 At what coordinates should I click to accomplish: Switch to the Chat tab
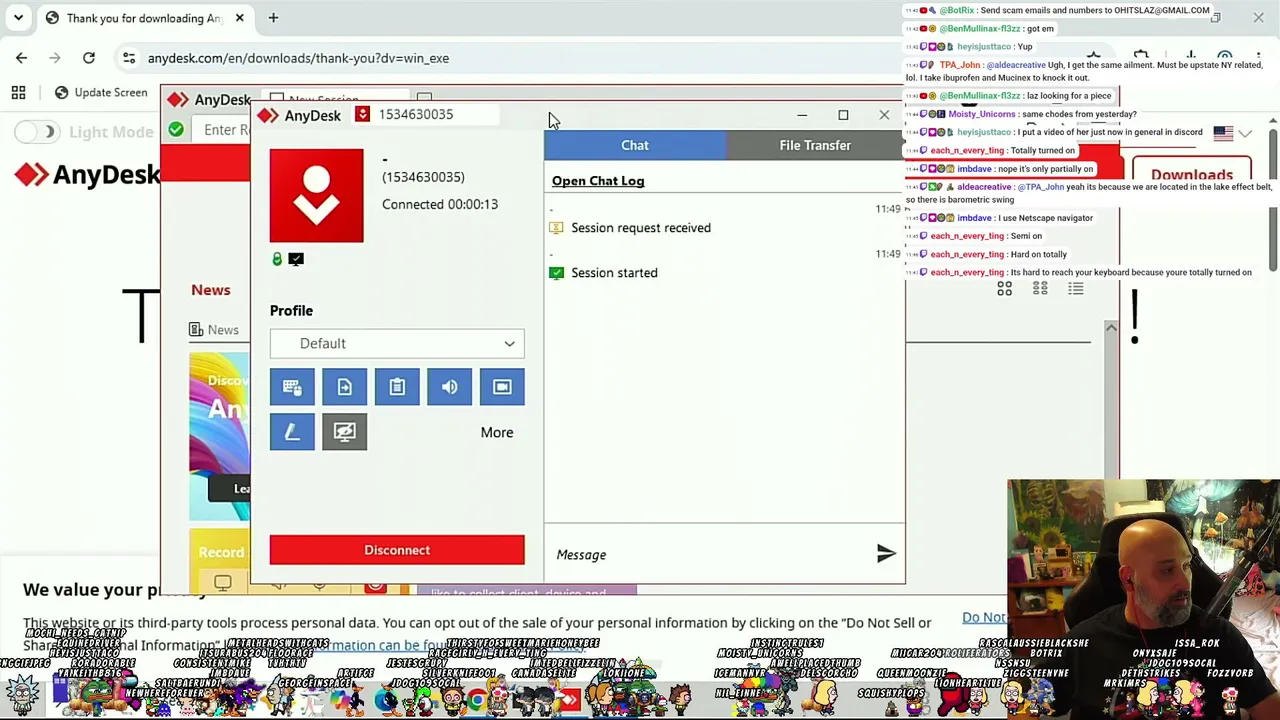pos(635,145)
